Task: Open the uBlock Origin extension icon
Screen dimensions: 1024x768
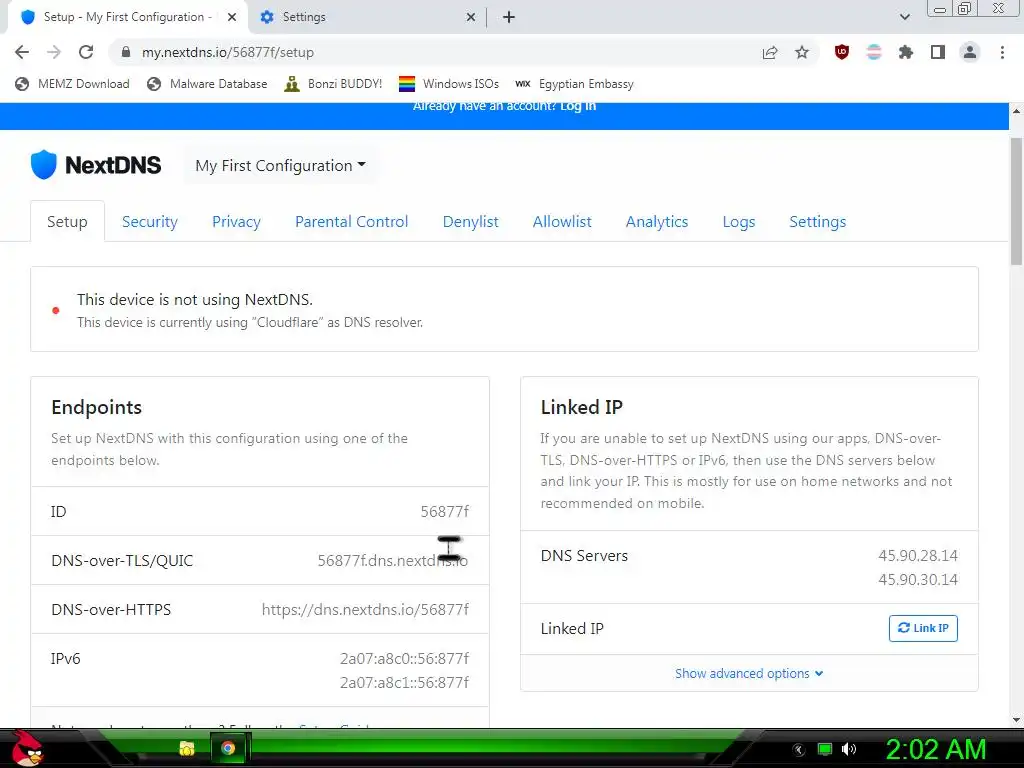Action: tap(842, 52)
